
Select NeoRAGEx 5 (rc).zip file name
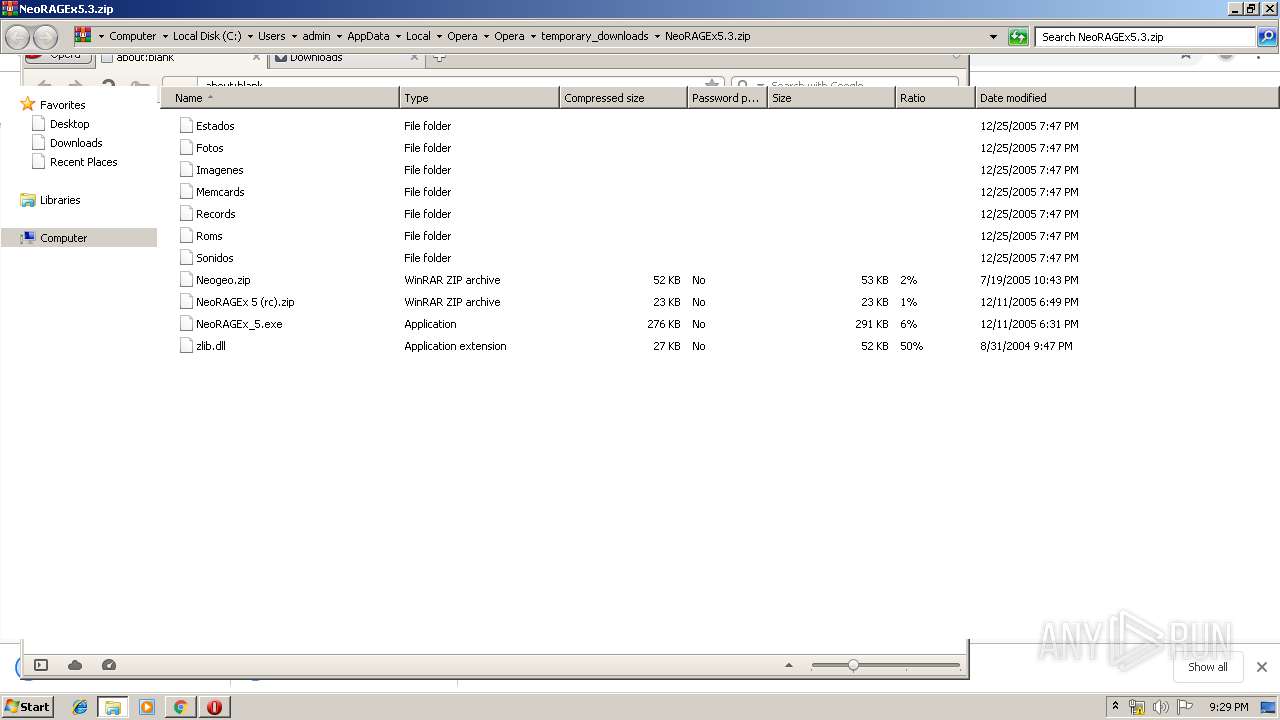245,302
